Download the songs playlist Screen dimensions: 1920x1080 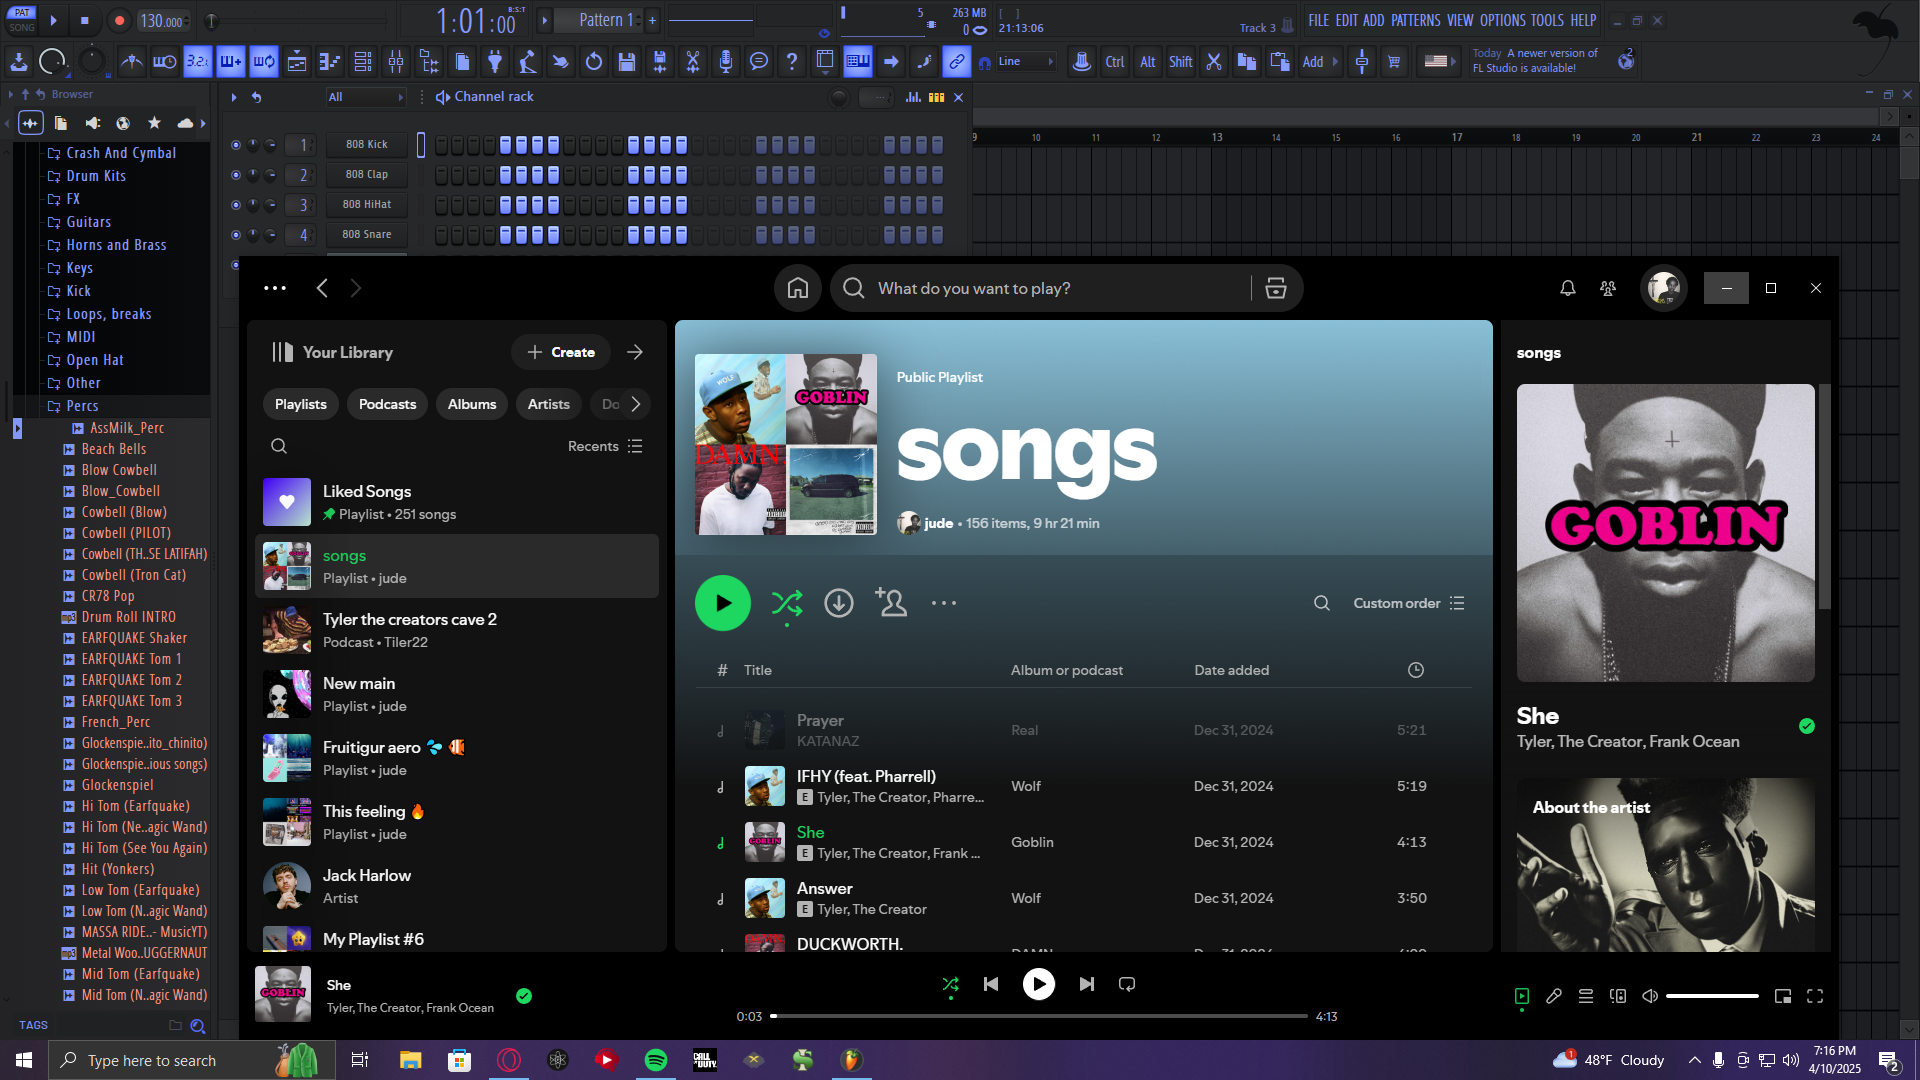(838, 603)
